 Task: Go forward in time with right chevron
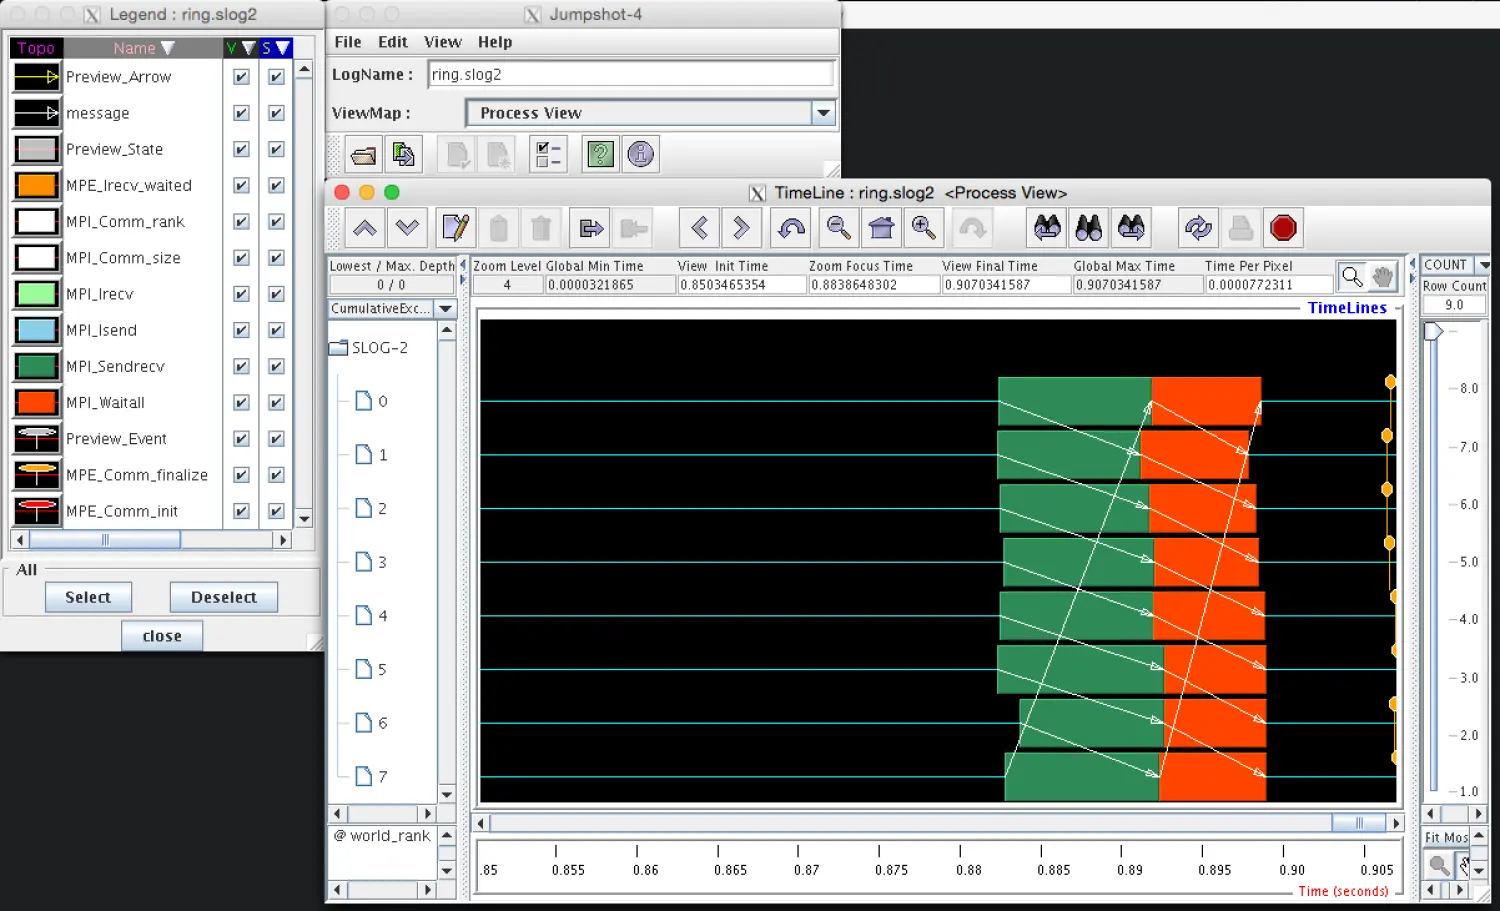point(741,228)
